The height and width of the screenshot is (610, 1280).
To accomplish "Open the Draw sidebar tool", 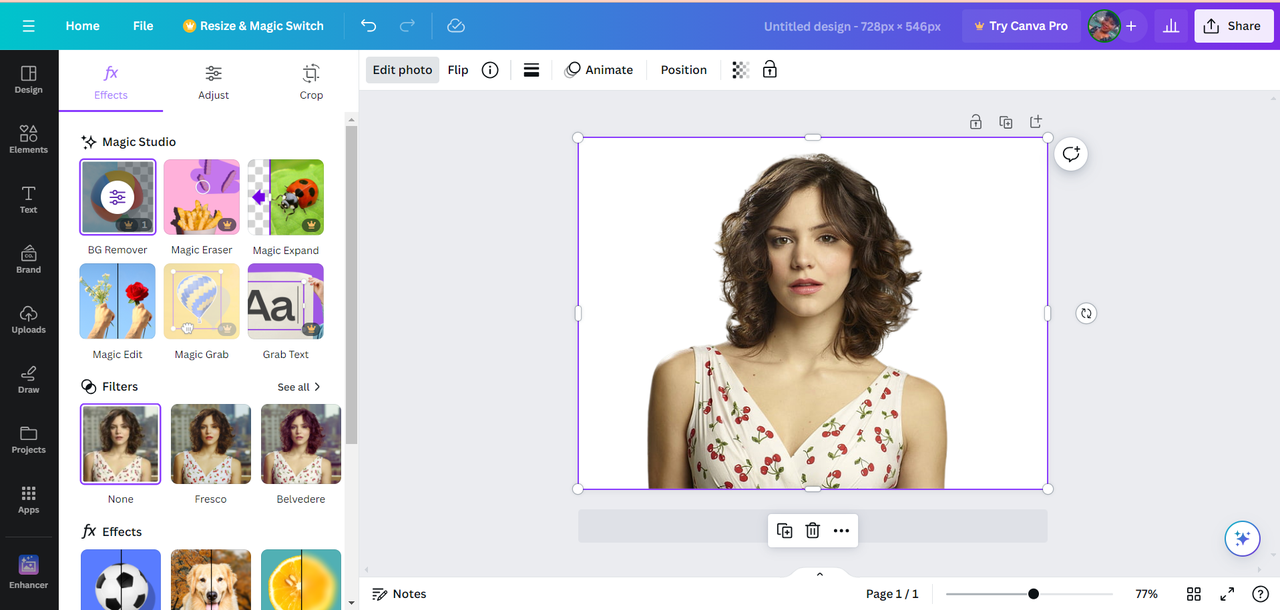I will [28, 380].
